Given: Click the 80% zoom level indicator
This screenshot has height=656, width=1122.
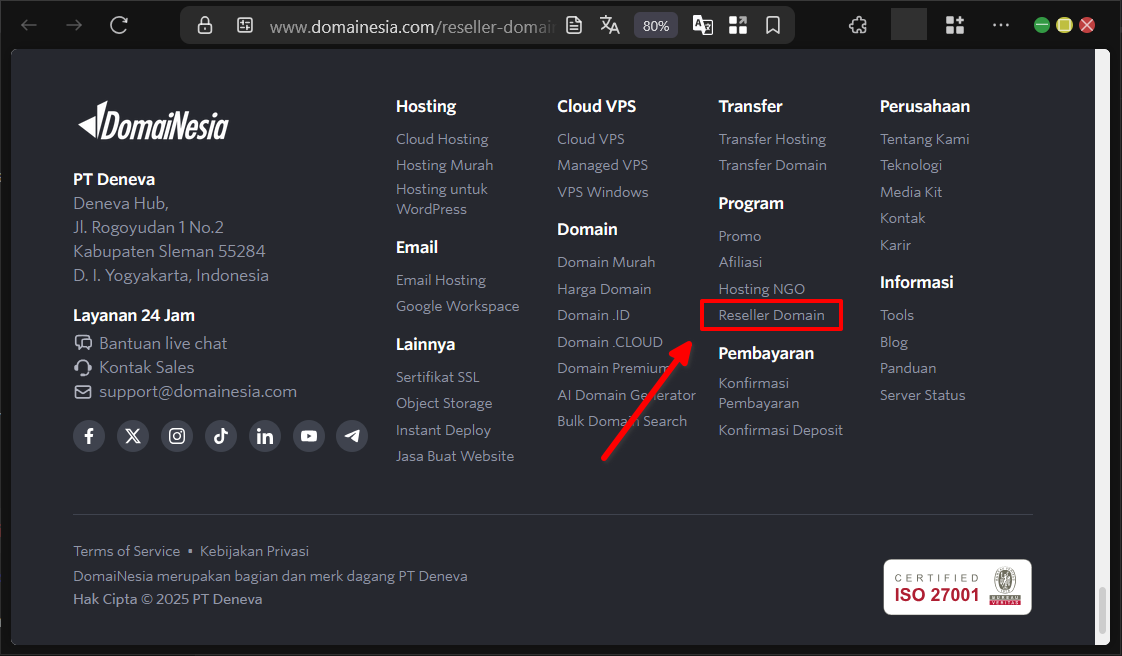Looking at the screenshot, I should (x=656, y=26).
